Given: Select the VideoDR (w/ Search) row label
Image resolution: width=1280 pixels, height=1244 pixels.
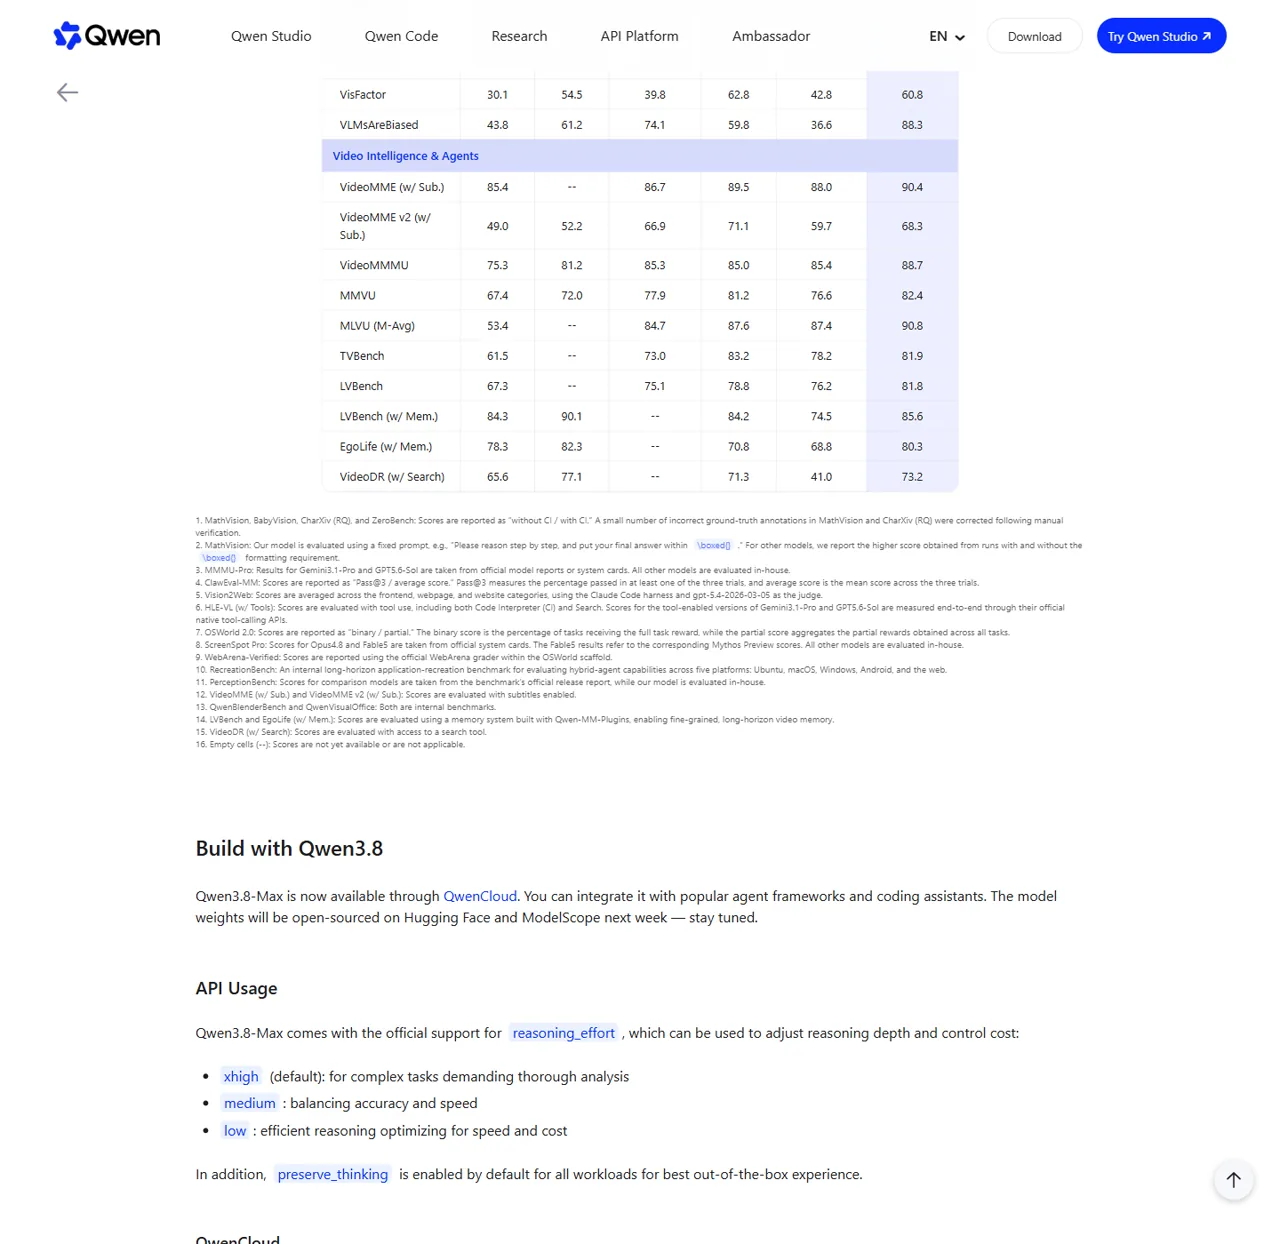Looking at the screenshot, I should click(x=392, y=477).
